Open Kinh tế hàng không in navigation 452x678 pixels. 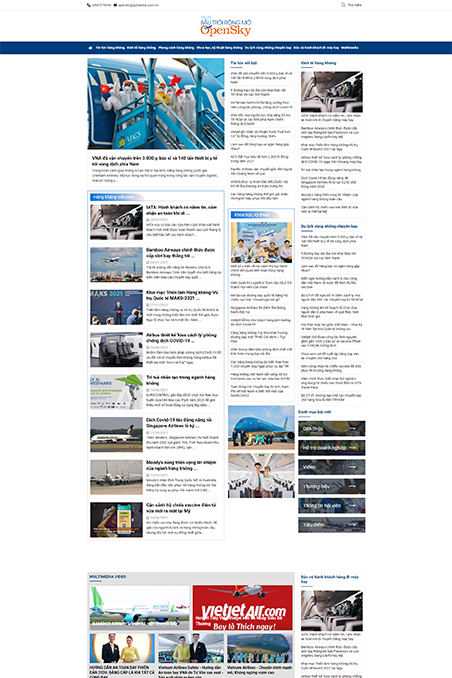tap(141, 48)
